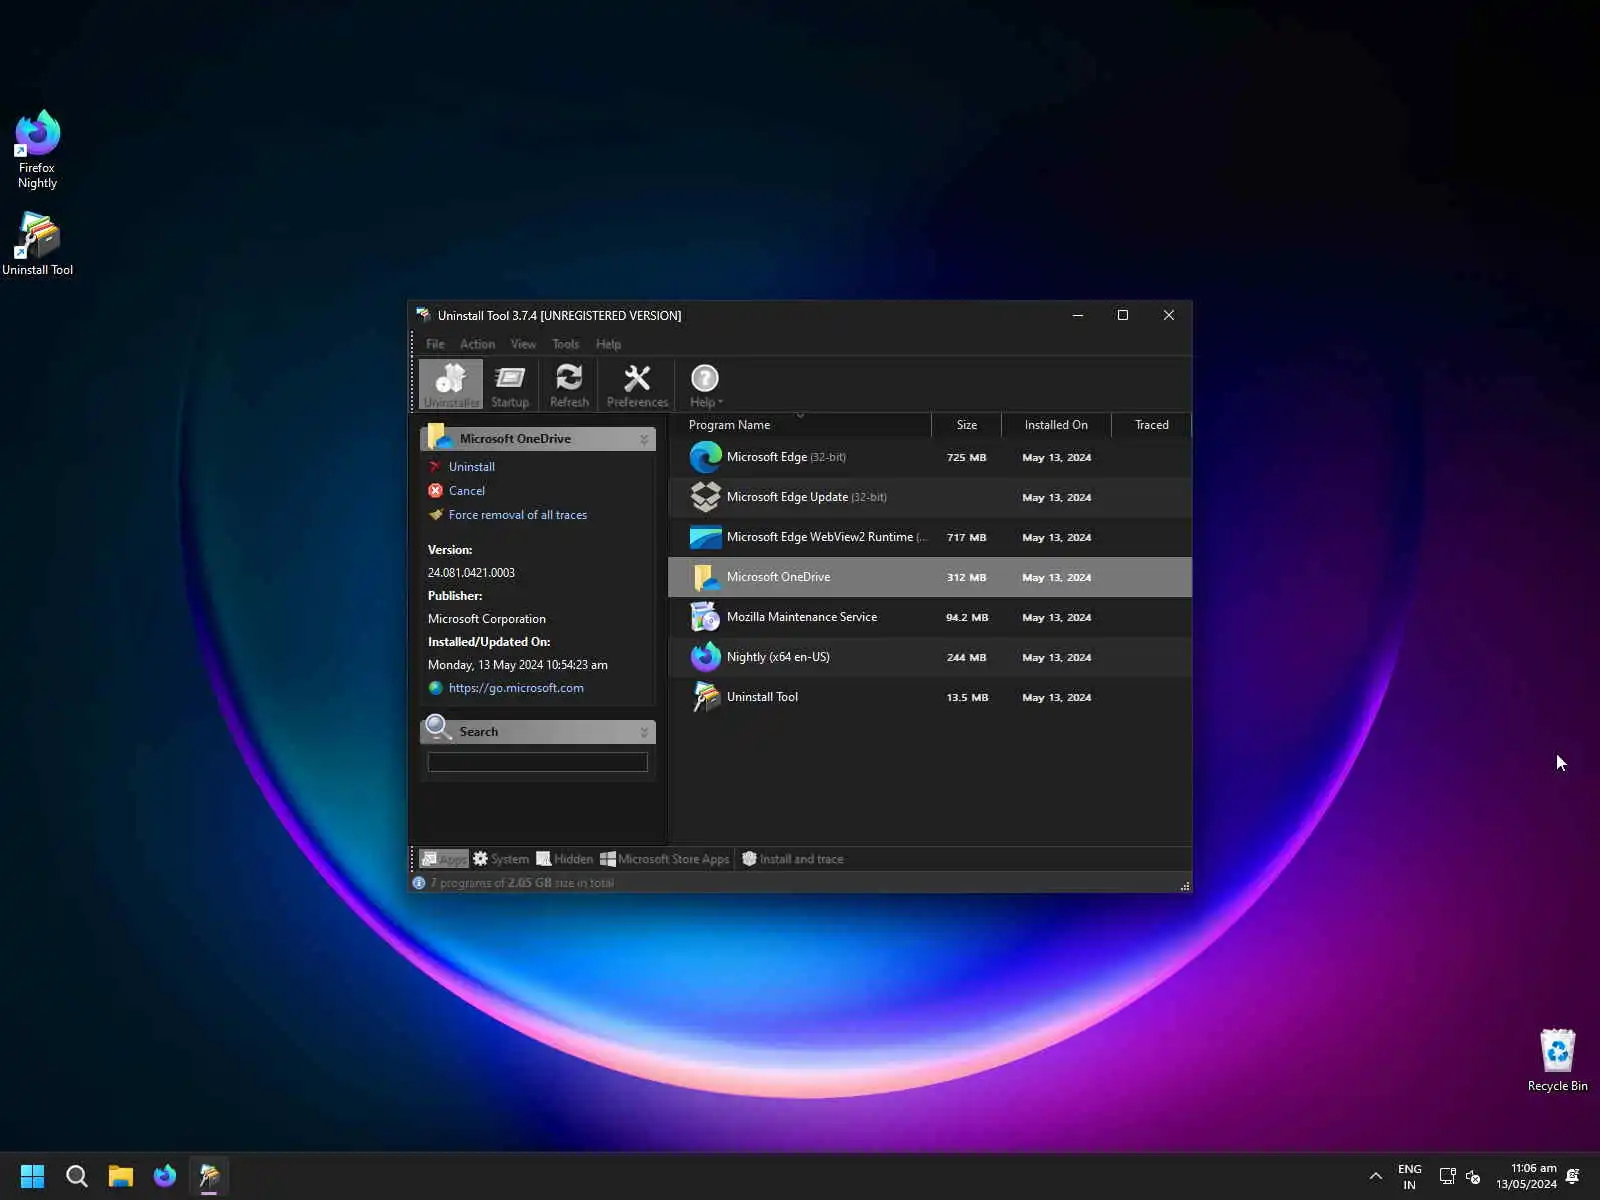Select the Microsoft Edge (32-bit) row
1600x1200 pixels.
(930, 457)
